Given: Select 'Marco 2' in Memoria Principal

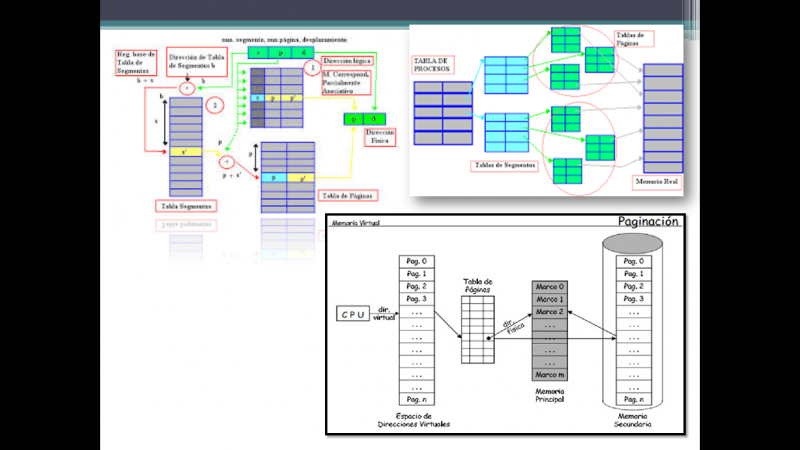Looking at the screenshot, I should point(550,312).
